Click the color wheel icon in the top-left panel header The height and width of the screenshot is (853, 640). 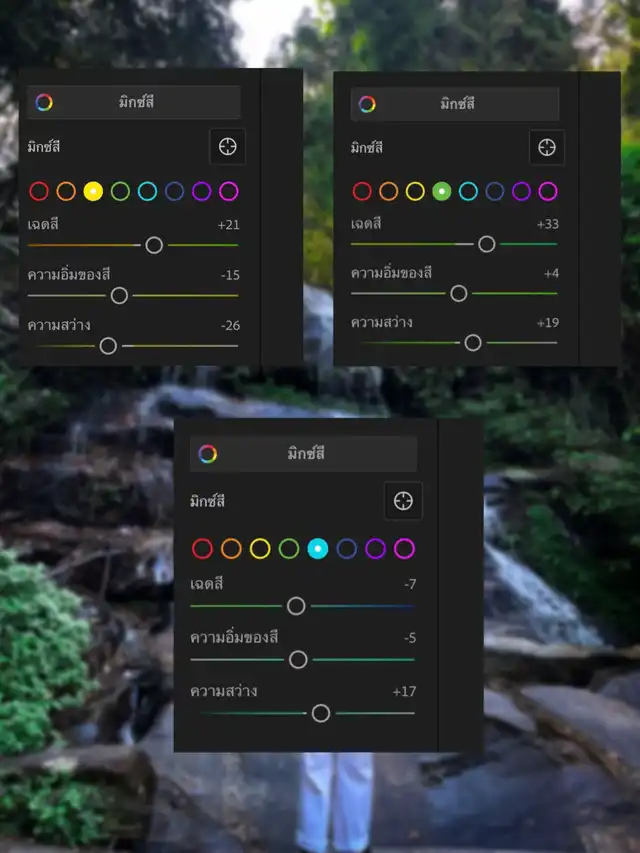[43, 102]
